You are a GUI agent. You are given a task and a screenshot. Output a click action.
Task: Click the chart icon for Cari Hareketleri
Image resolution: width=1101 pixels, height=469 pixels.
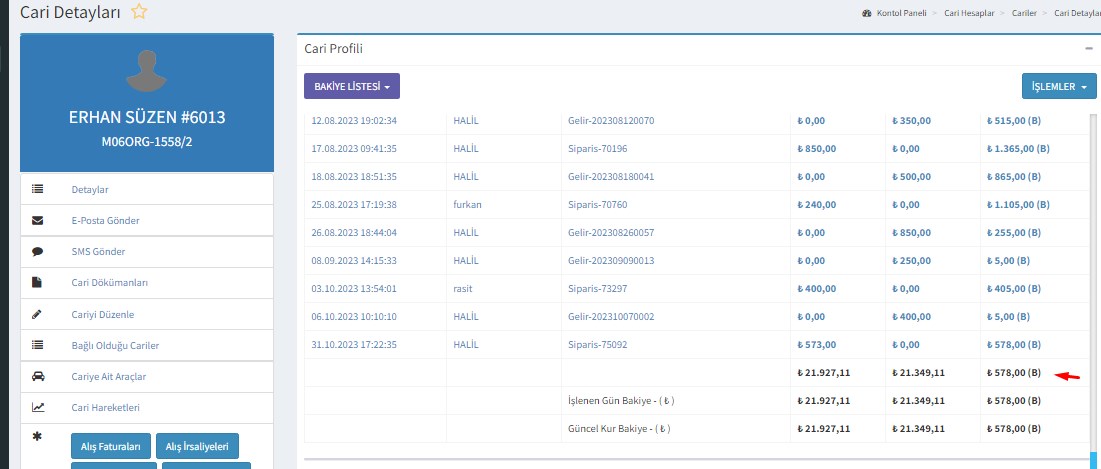coord(38,407)
